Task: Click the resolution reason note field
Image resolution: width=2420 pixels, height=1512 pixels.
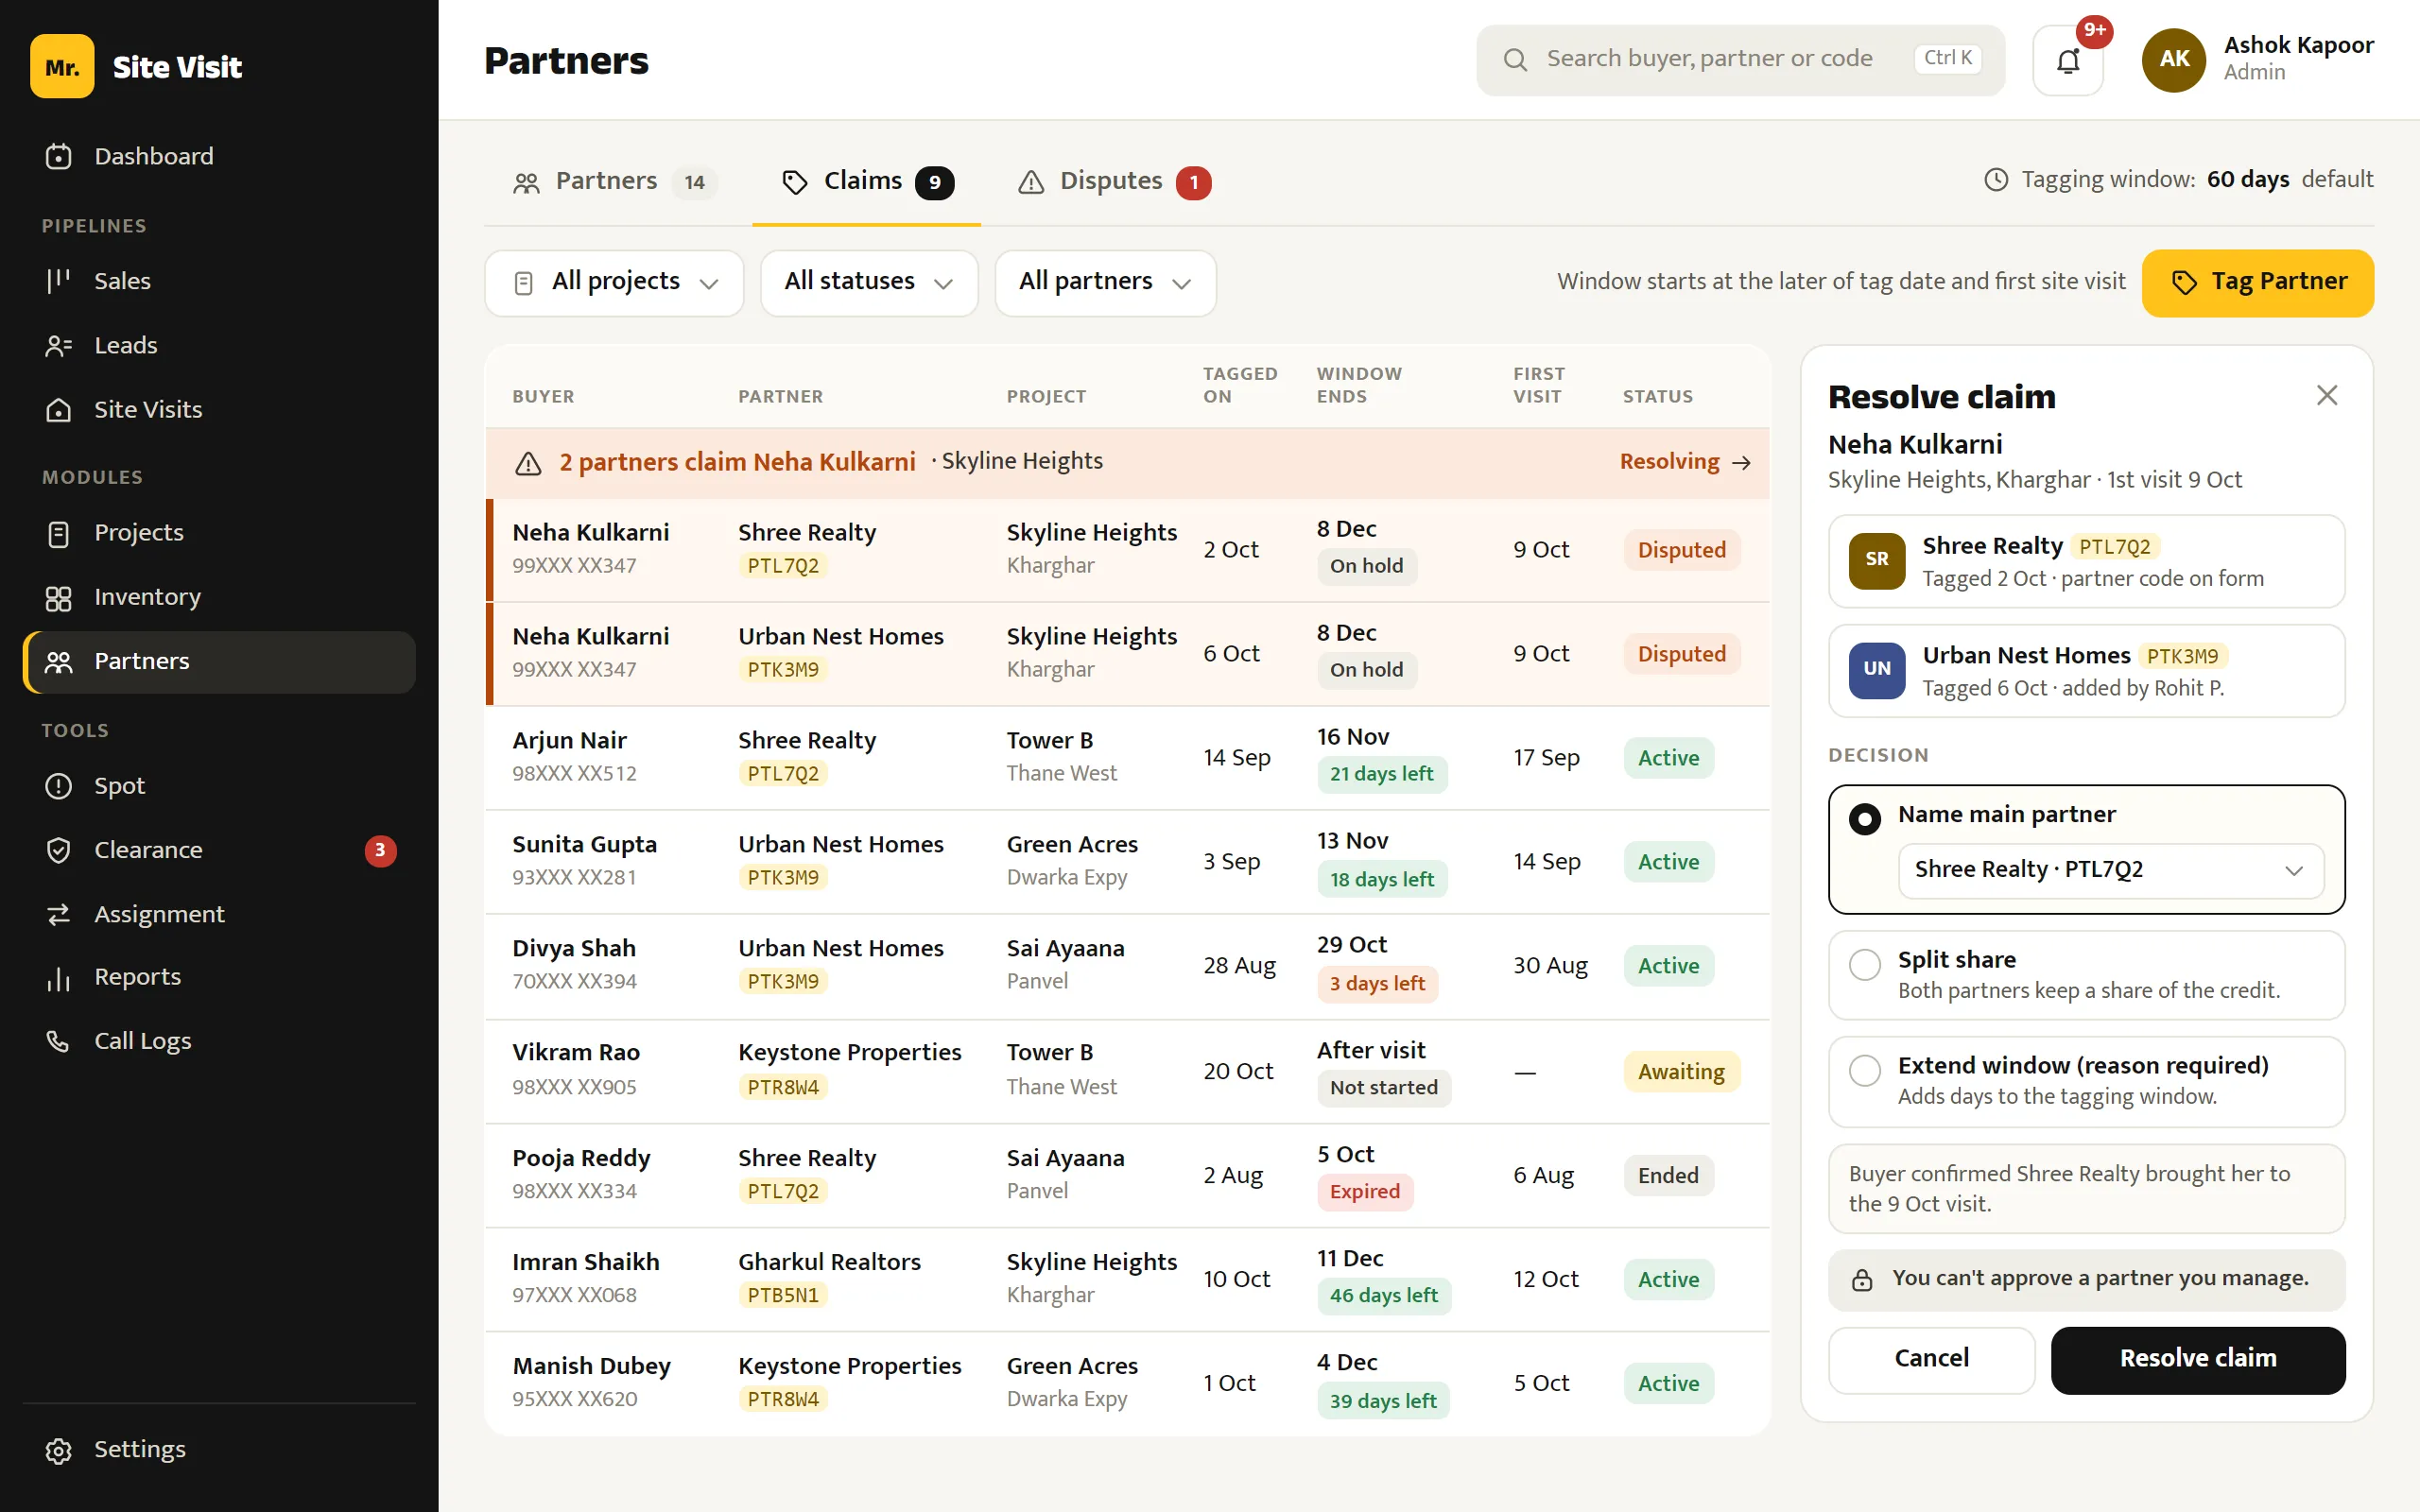Action: [2086, 1189]
